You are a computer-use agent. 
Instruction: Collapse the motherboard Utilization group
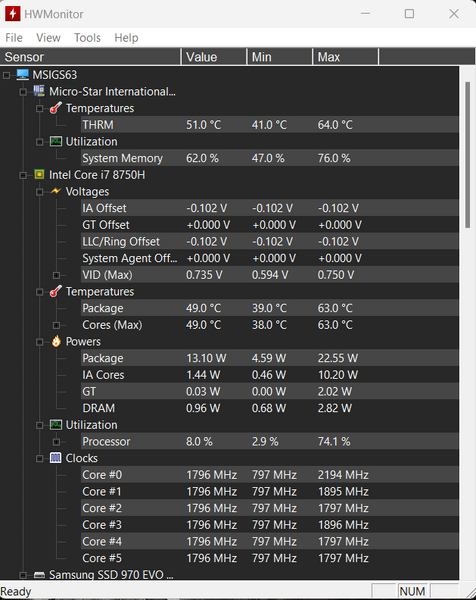point(40,142)
